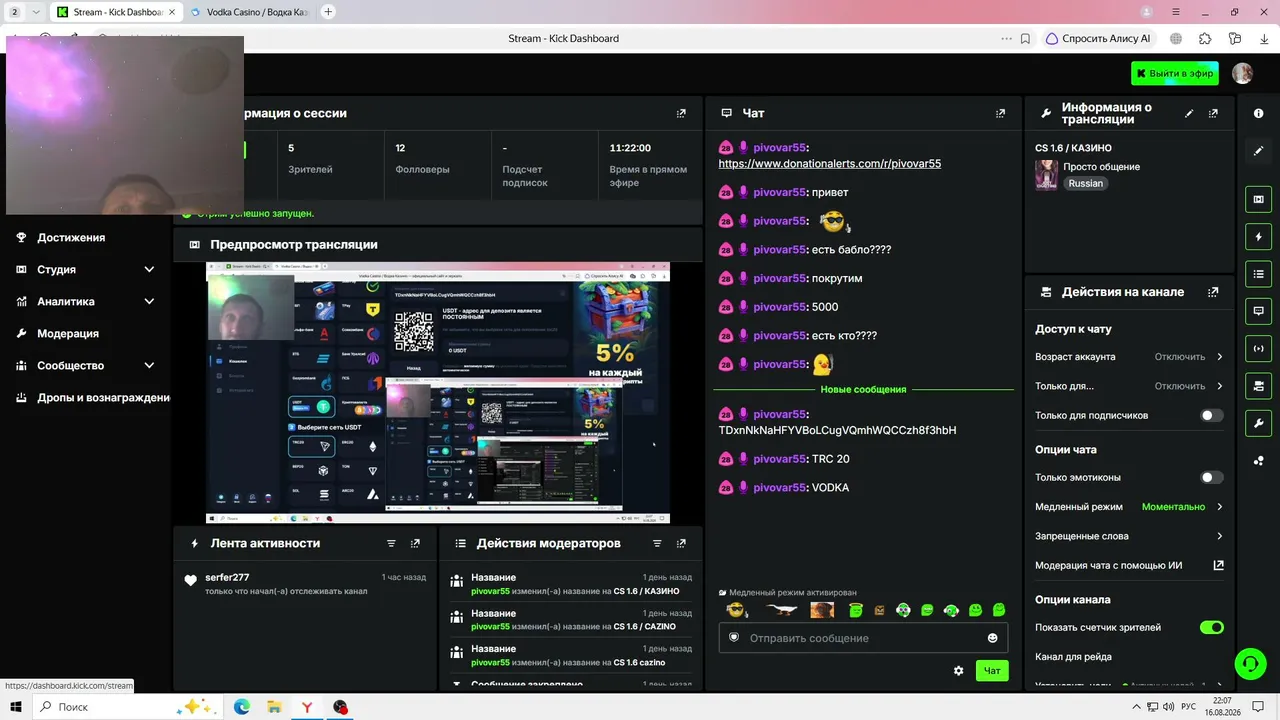Click the browser bookmark icon in the address bar
Screen dimensions: 1280x720
(x=1025, y=39)
